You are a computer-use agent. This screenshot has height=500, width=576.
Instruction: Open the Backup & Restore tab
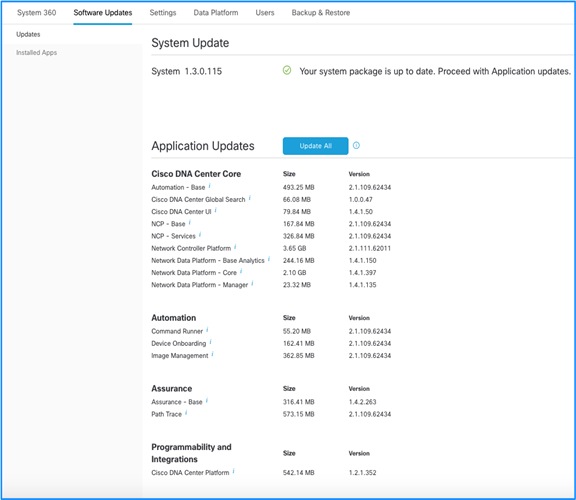(321, 12)
